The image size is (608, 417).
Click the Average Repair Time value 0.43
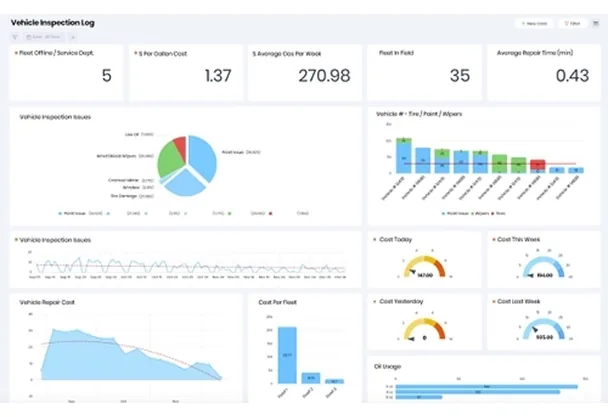click(572, 76)
